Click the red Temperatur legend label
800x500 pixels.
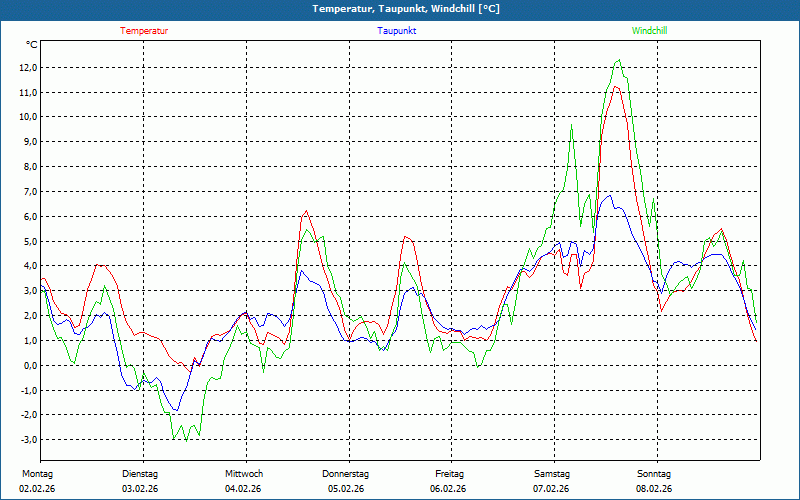coord(144,31)
